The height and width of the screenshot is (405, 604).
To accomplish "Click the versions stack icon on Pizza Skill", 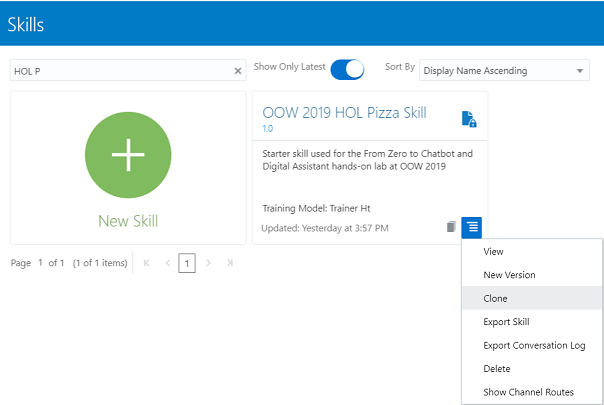I will coord(451,227).
